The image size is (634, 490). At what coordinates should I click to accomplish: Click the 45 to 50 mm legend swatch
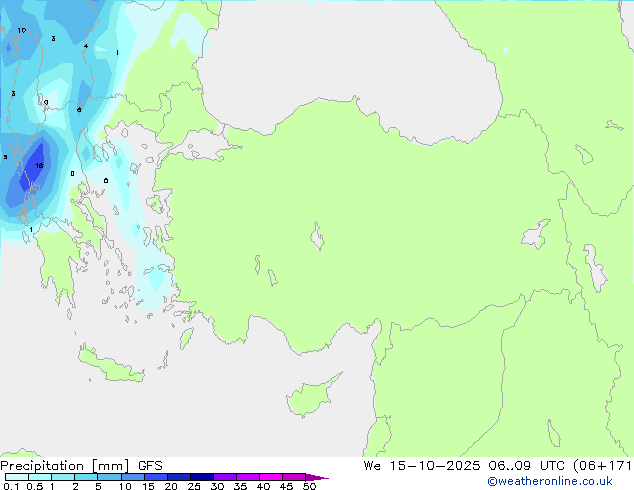point(294,477)
